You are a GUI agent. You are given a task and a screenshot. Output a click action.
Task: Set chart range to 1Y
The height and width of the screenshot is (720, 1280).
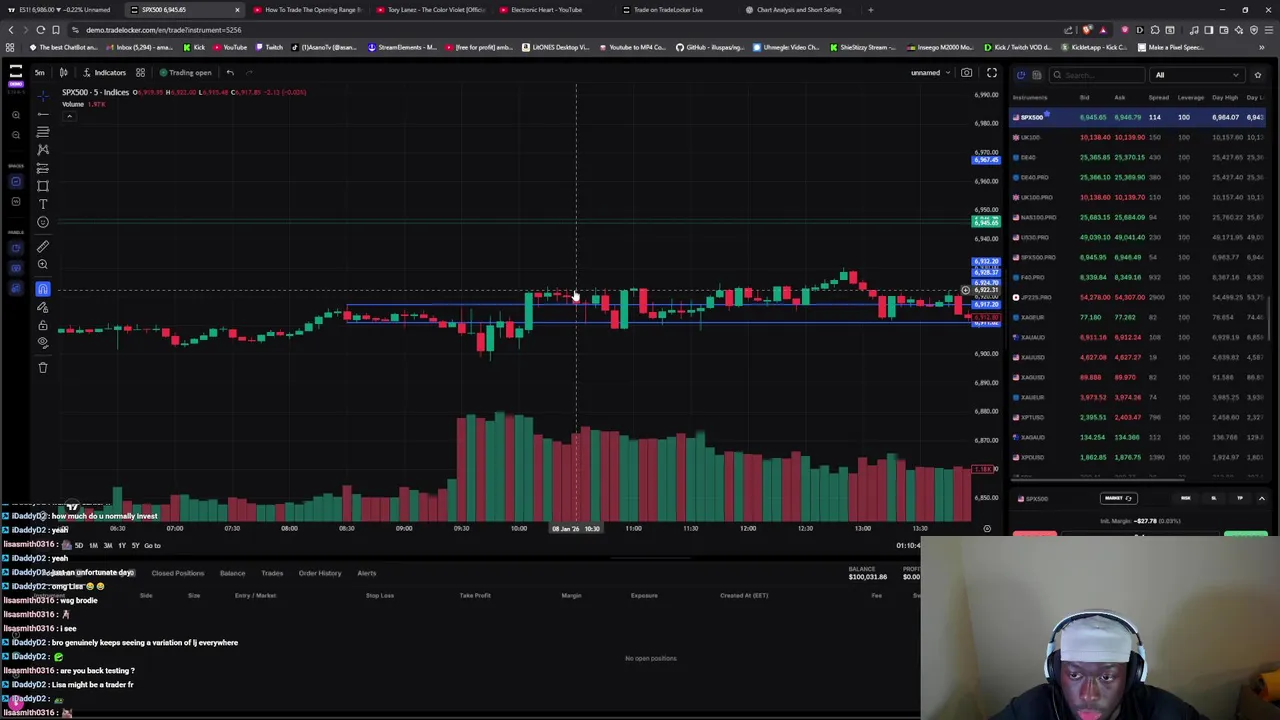pyautogui.click(x=121, y=545)
